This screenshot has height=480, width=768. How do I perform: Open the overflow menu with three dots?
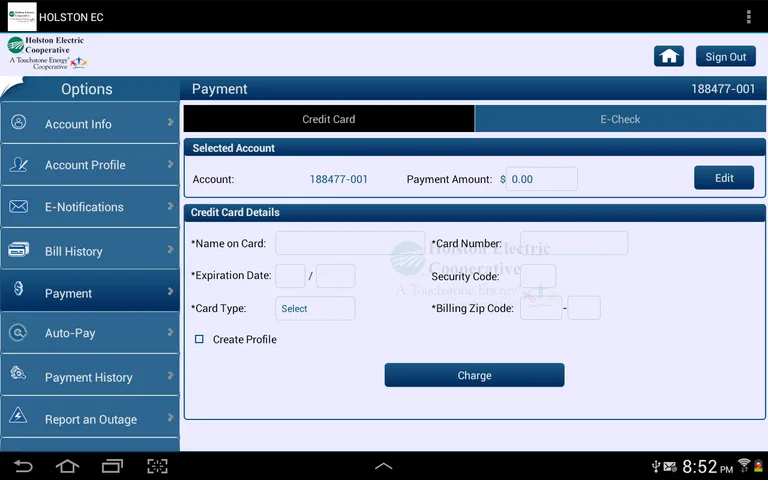(748, 17)
